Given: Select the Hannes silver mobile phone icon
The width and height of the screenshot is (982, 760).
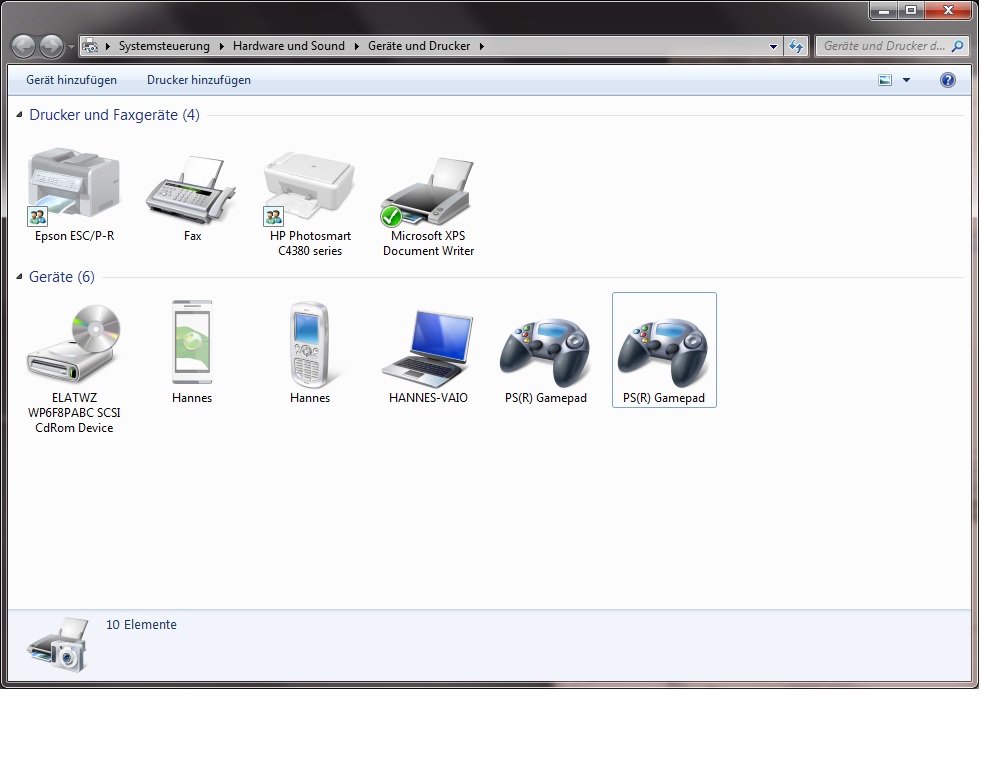Looking at the screenshot, I should [309, 344].
